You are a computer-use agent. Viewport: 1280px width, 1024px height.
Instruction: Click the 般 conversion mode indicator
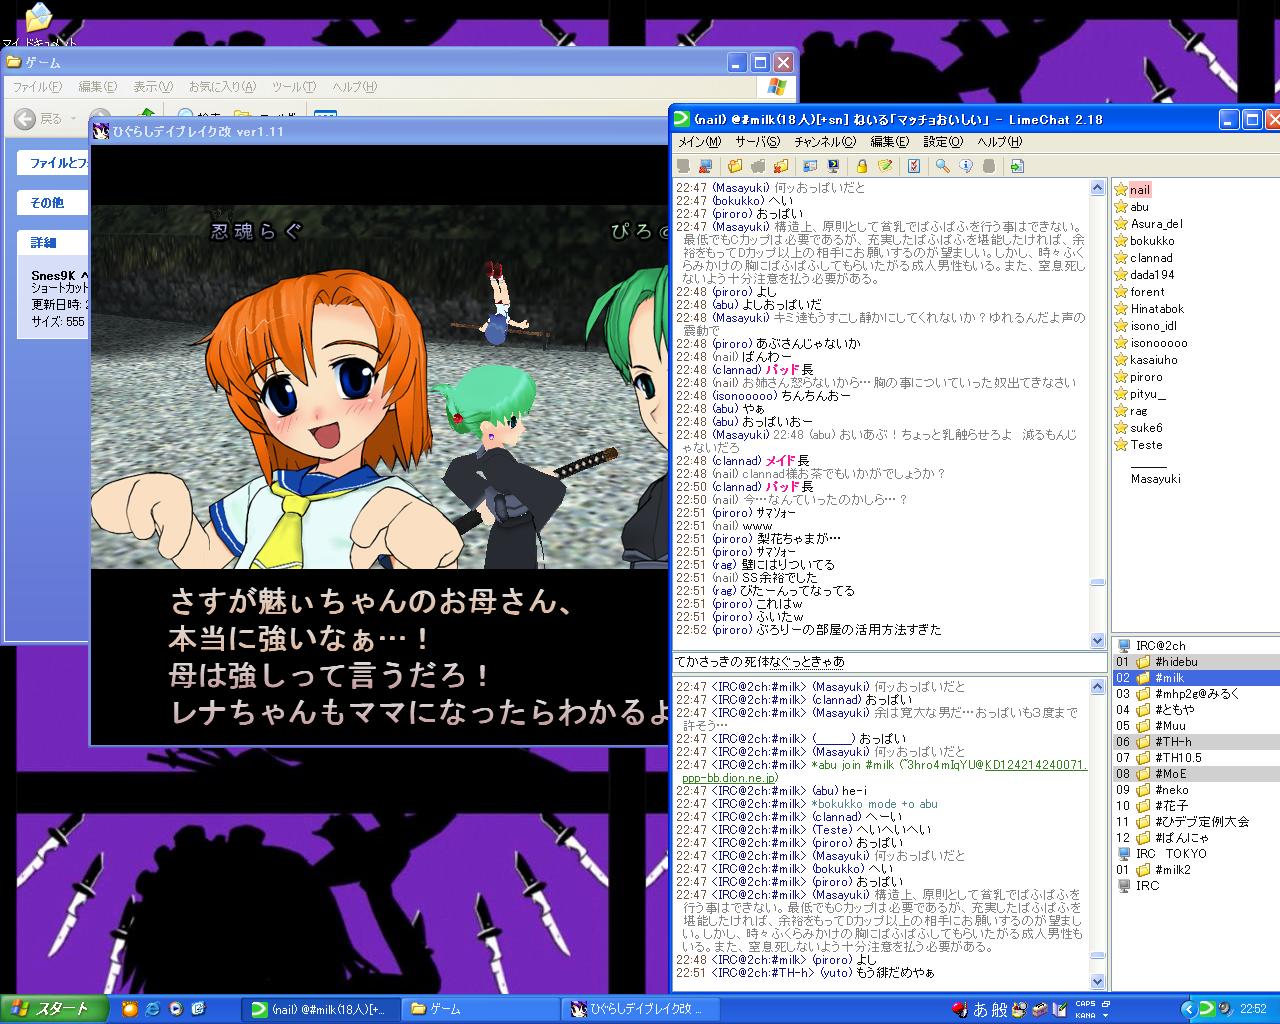[1000, 1009]
